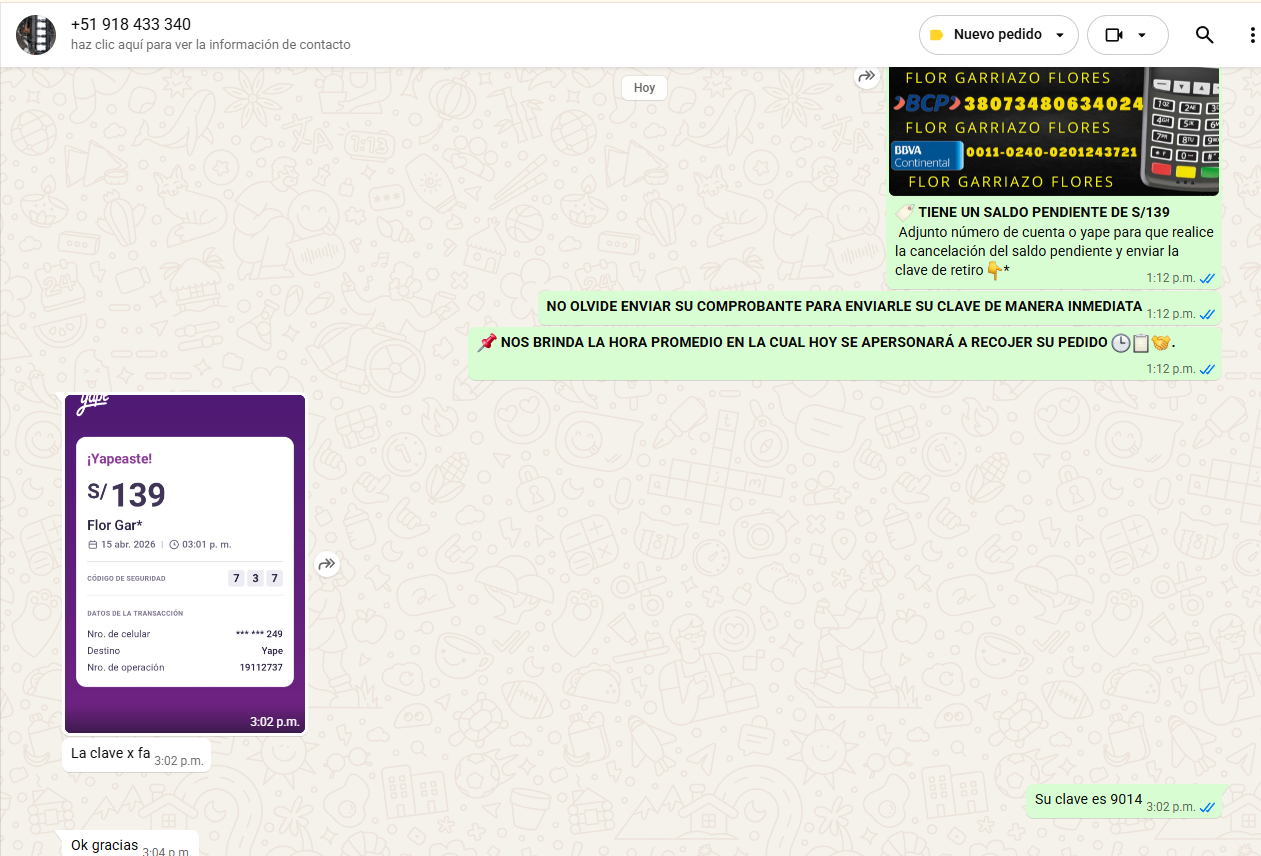This screenshot has width=1261, height=856.
Task: Click forward arrow beside Yape receipt
Action: pos(327,565)
